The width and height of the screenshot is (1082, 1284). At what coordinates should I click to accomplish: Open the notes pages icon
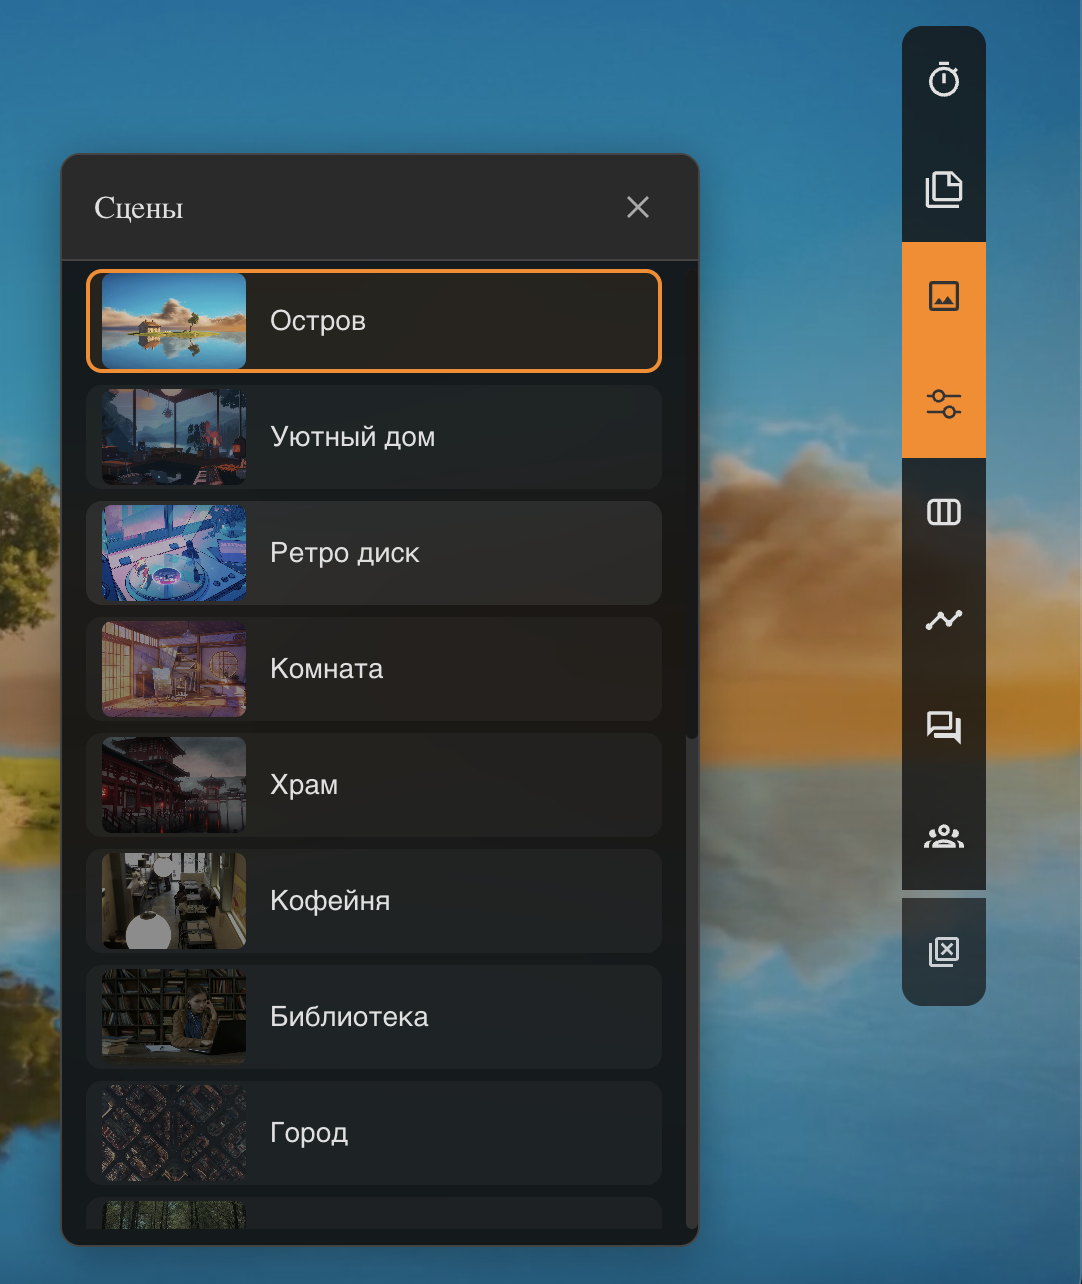(944, 188)
